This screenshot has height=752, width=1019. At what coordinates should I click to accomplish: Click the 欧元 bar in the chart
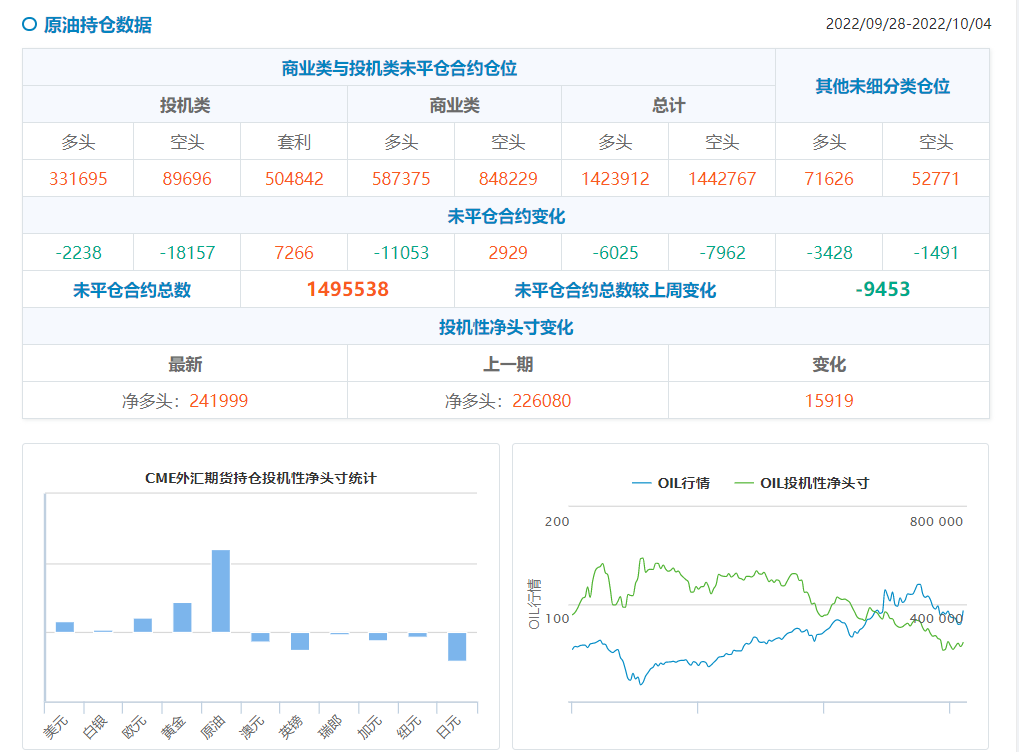(143, 625)
